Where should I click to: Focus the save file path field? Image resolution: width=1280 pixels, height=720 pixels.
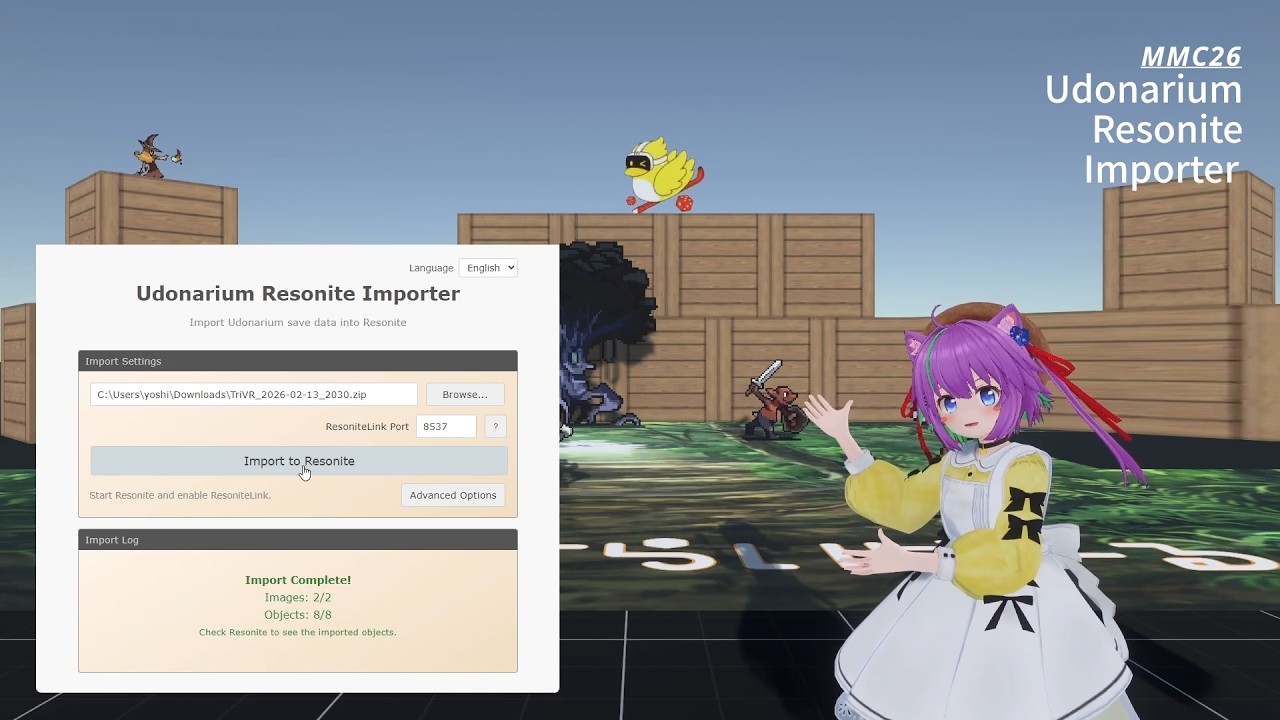254,394
